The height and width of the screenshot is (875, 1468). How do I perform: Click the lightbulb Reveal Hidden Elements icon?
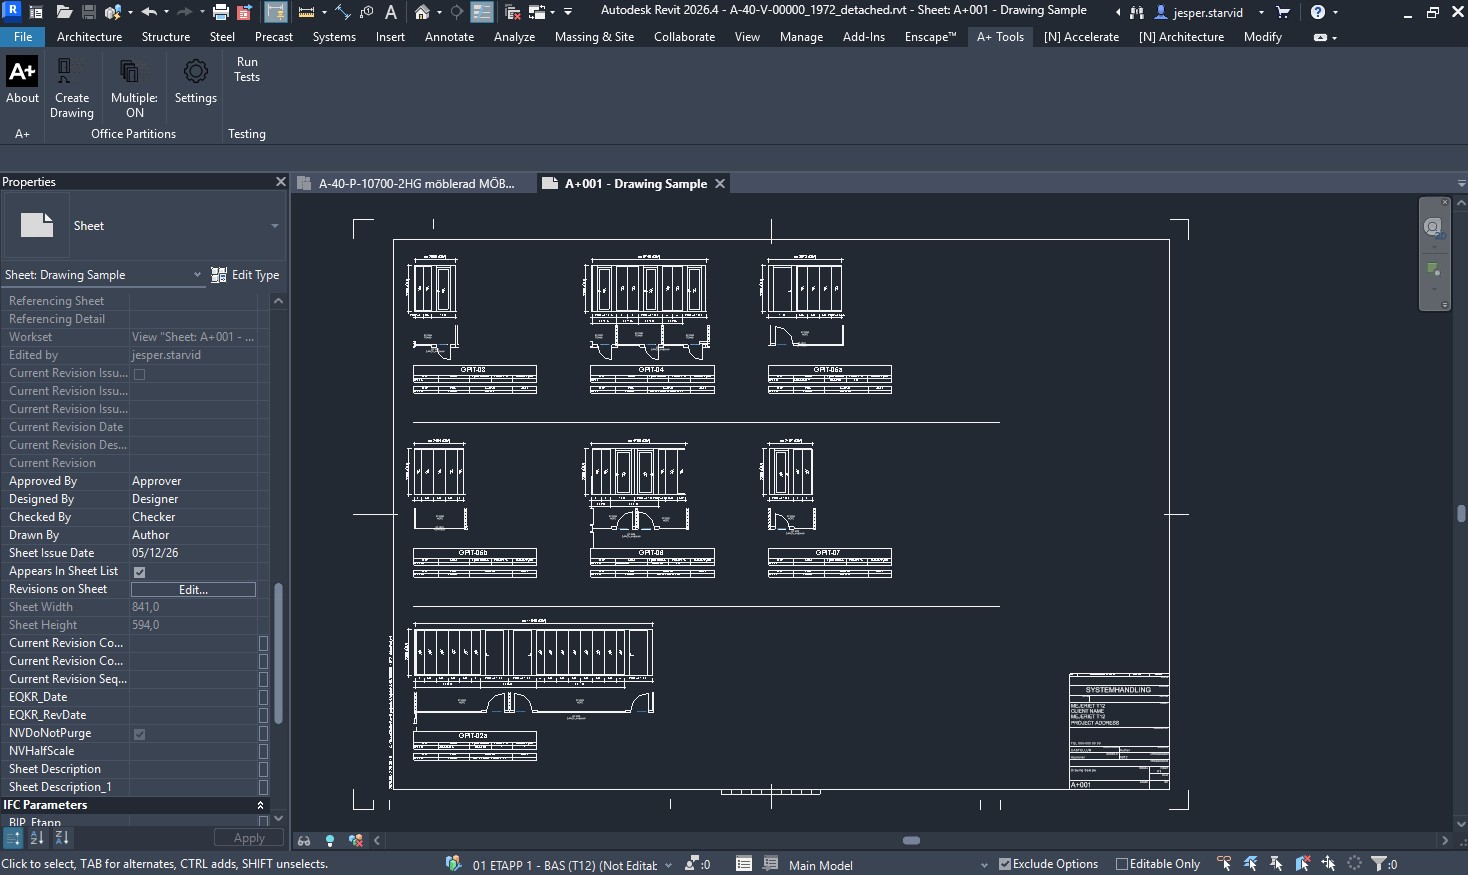coord(329,841)
